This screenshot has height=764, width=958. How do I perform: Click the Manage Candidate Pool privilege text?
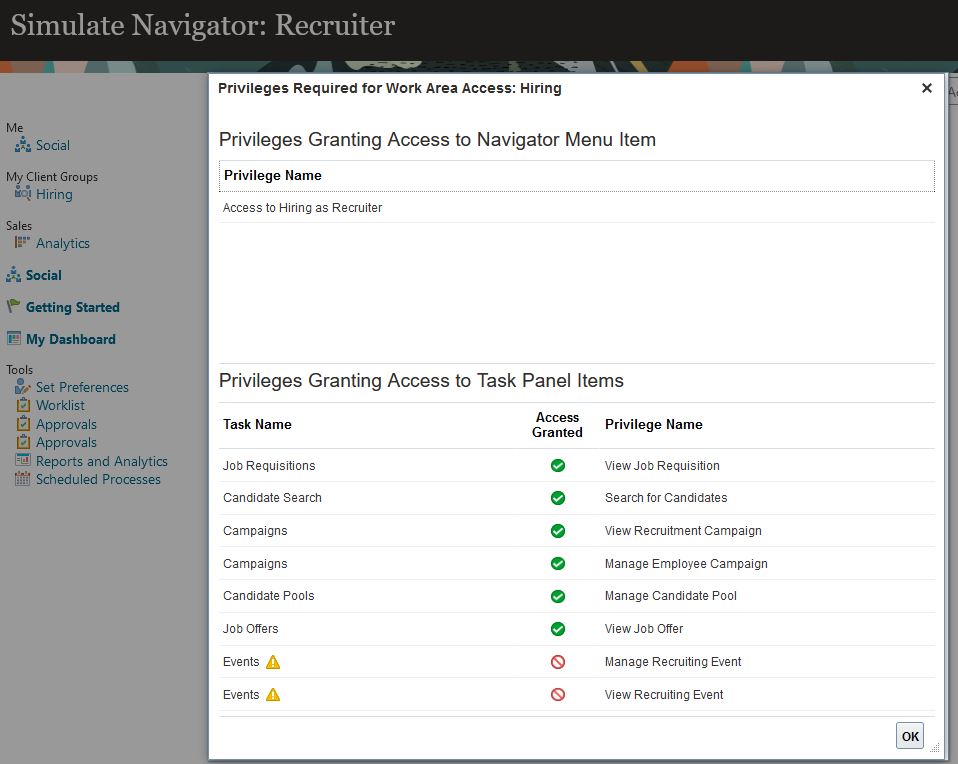[x=671, y=596]
